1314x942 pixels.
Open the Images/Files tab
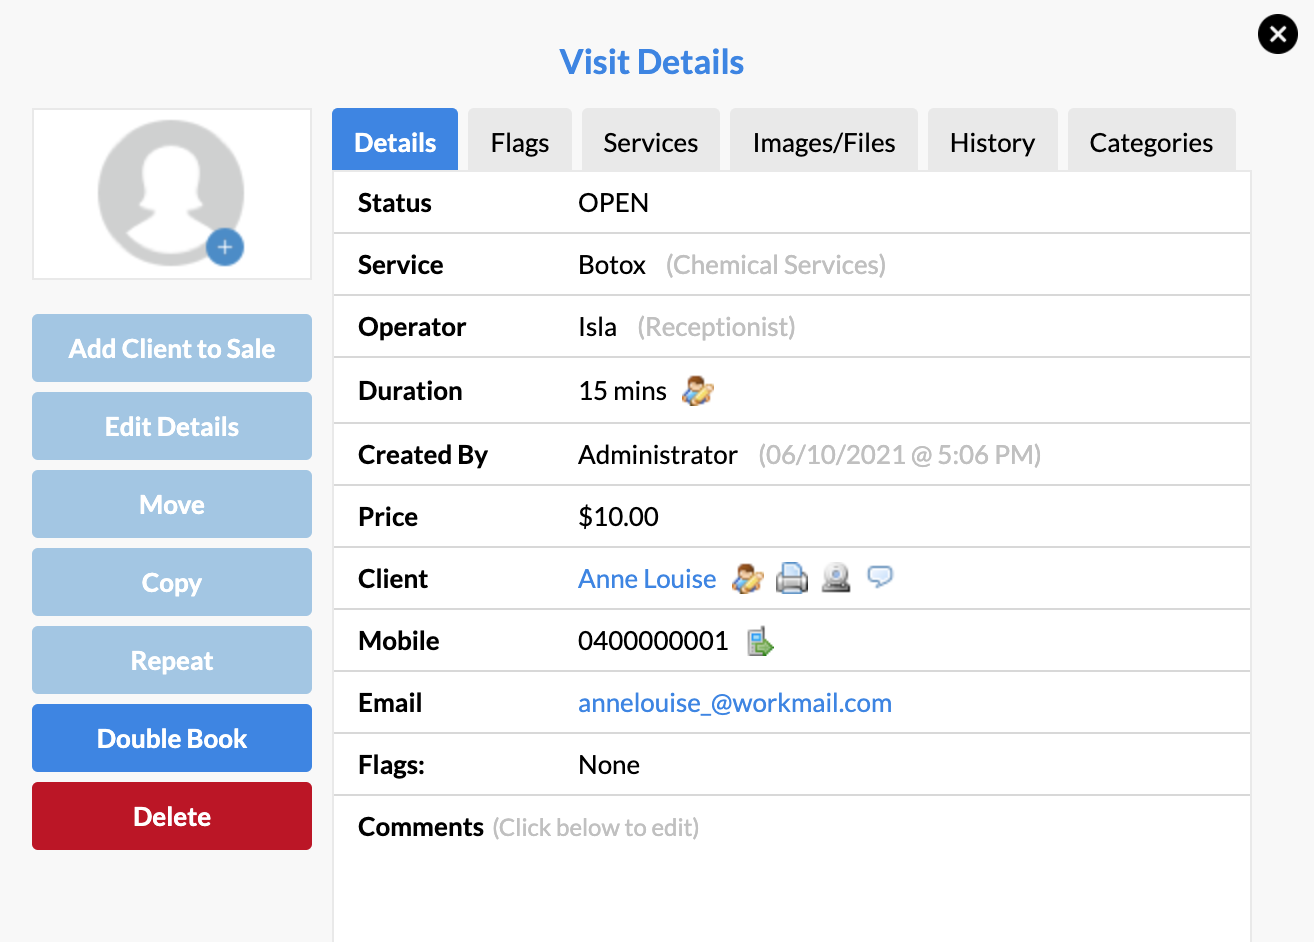coord(824,140)
